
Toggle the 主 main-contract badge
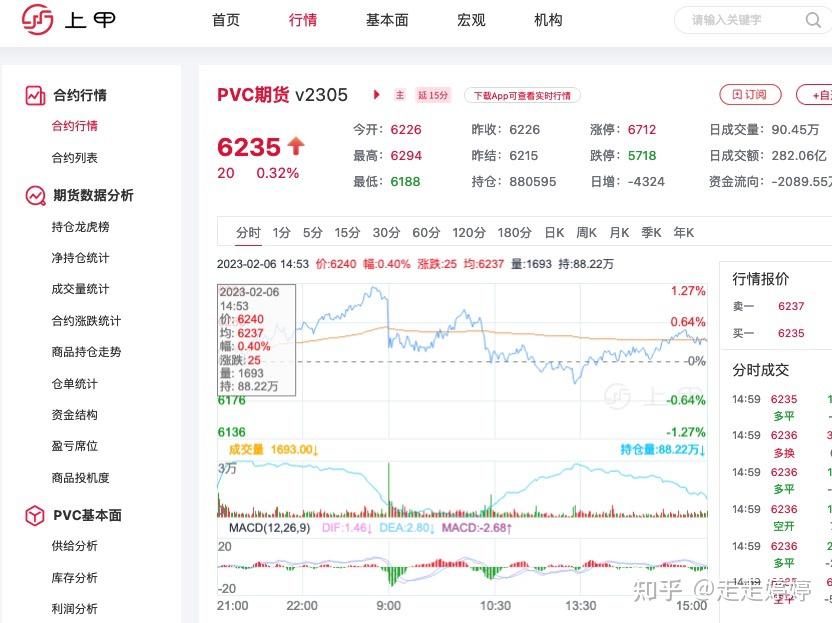[399, 95]
